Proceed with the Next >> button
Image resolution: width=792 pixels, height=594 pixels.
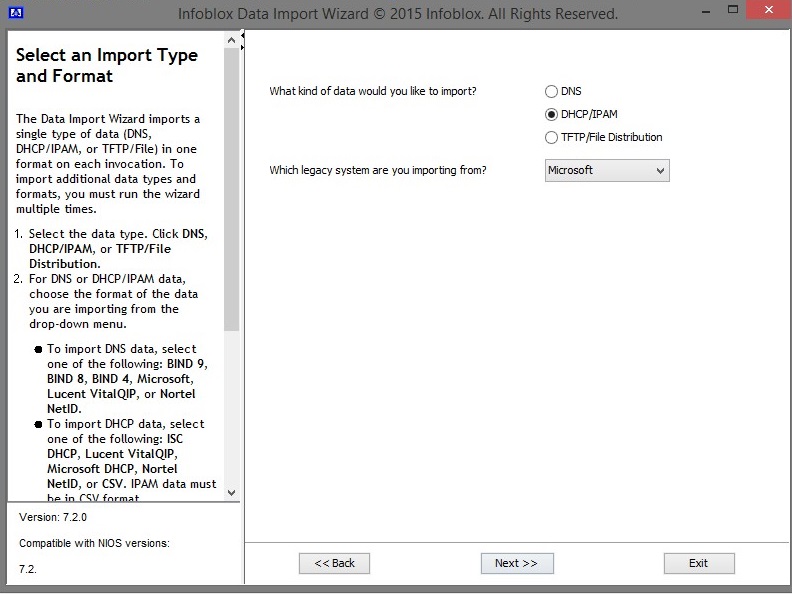click(516, 563)
